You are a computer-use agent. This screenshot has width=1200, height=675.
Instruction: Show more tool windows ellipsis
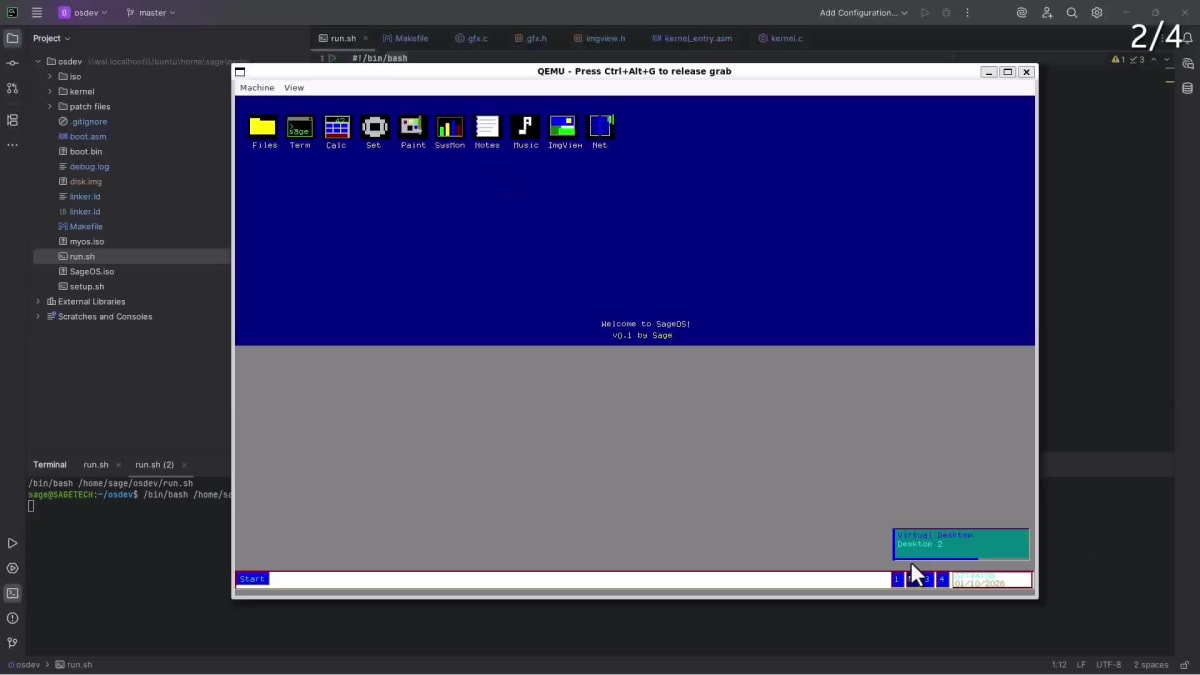coord(12,145)
